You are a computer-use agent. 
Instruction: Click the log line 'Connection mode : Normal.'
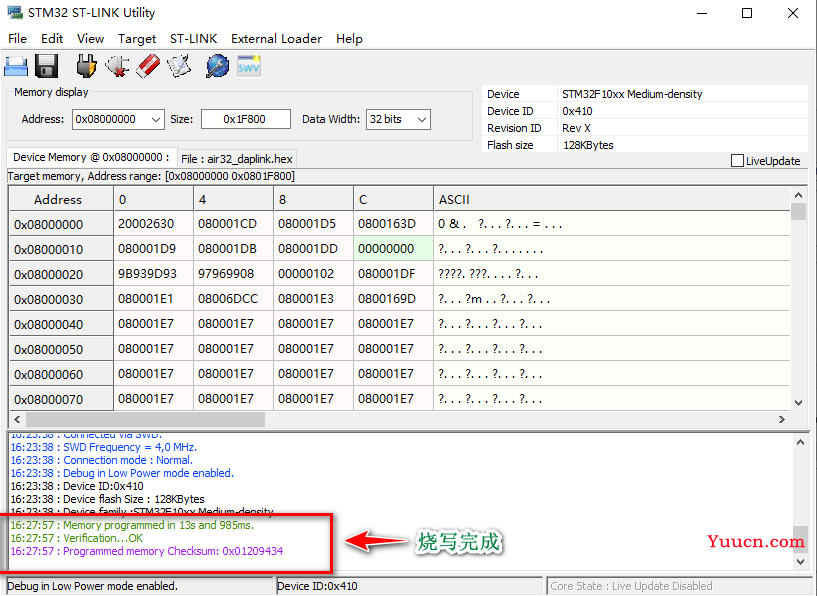(x=102, y=460)
